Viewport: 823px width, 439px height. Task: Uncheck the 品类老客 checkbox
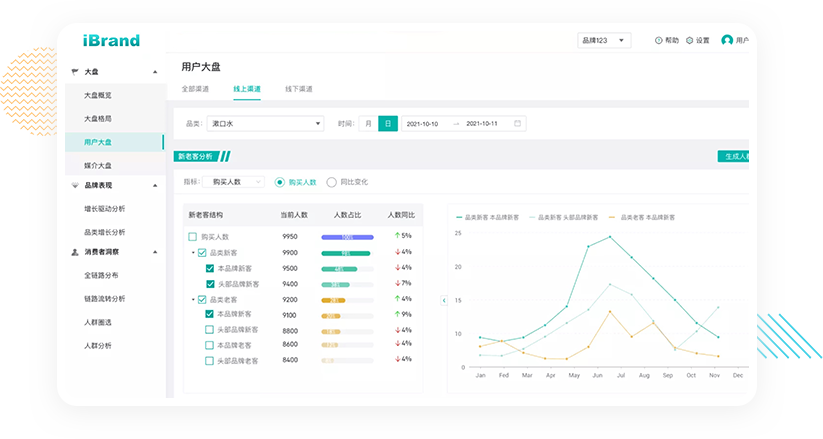point(202,299)
